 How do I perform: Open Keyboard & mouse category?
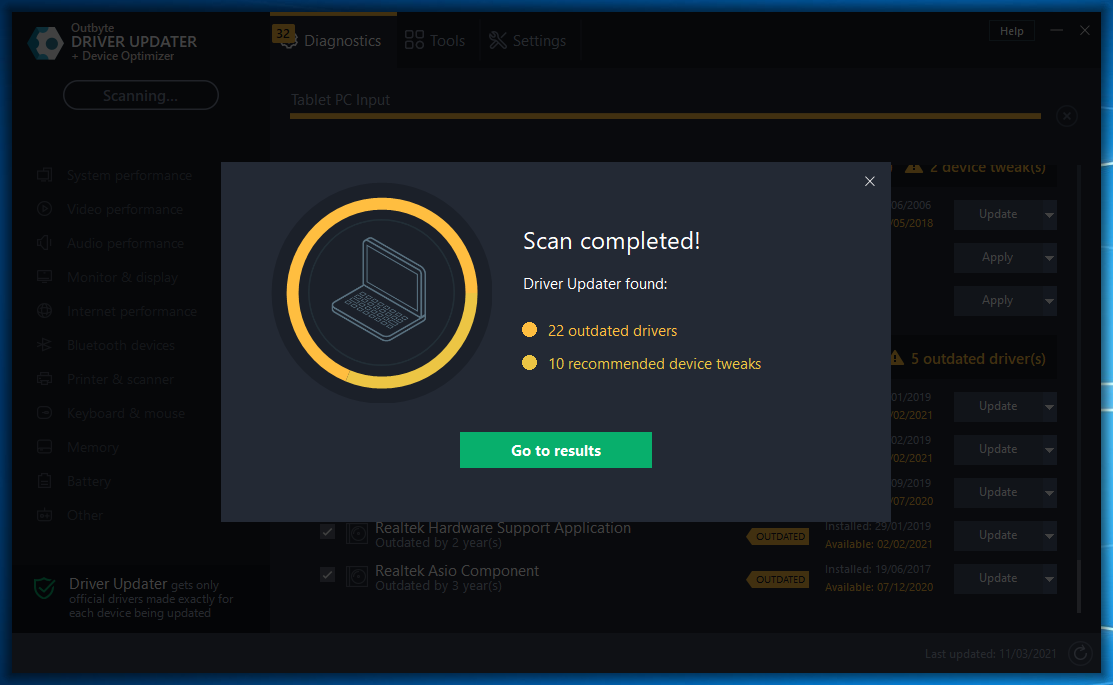126,413
